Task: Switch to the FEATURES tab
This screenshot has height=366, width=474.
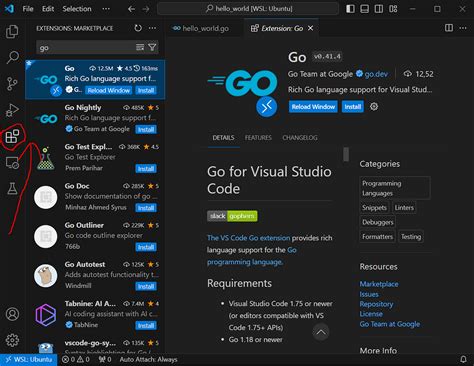Action: [x=258, y=138]
